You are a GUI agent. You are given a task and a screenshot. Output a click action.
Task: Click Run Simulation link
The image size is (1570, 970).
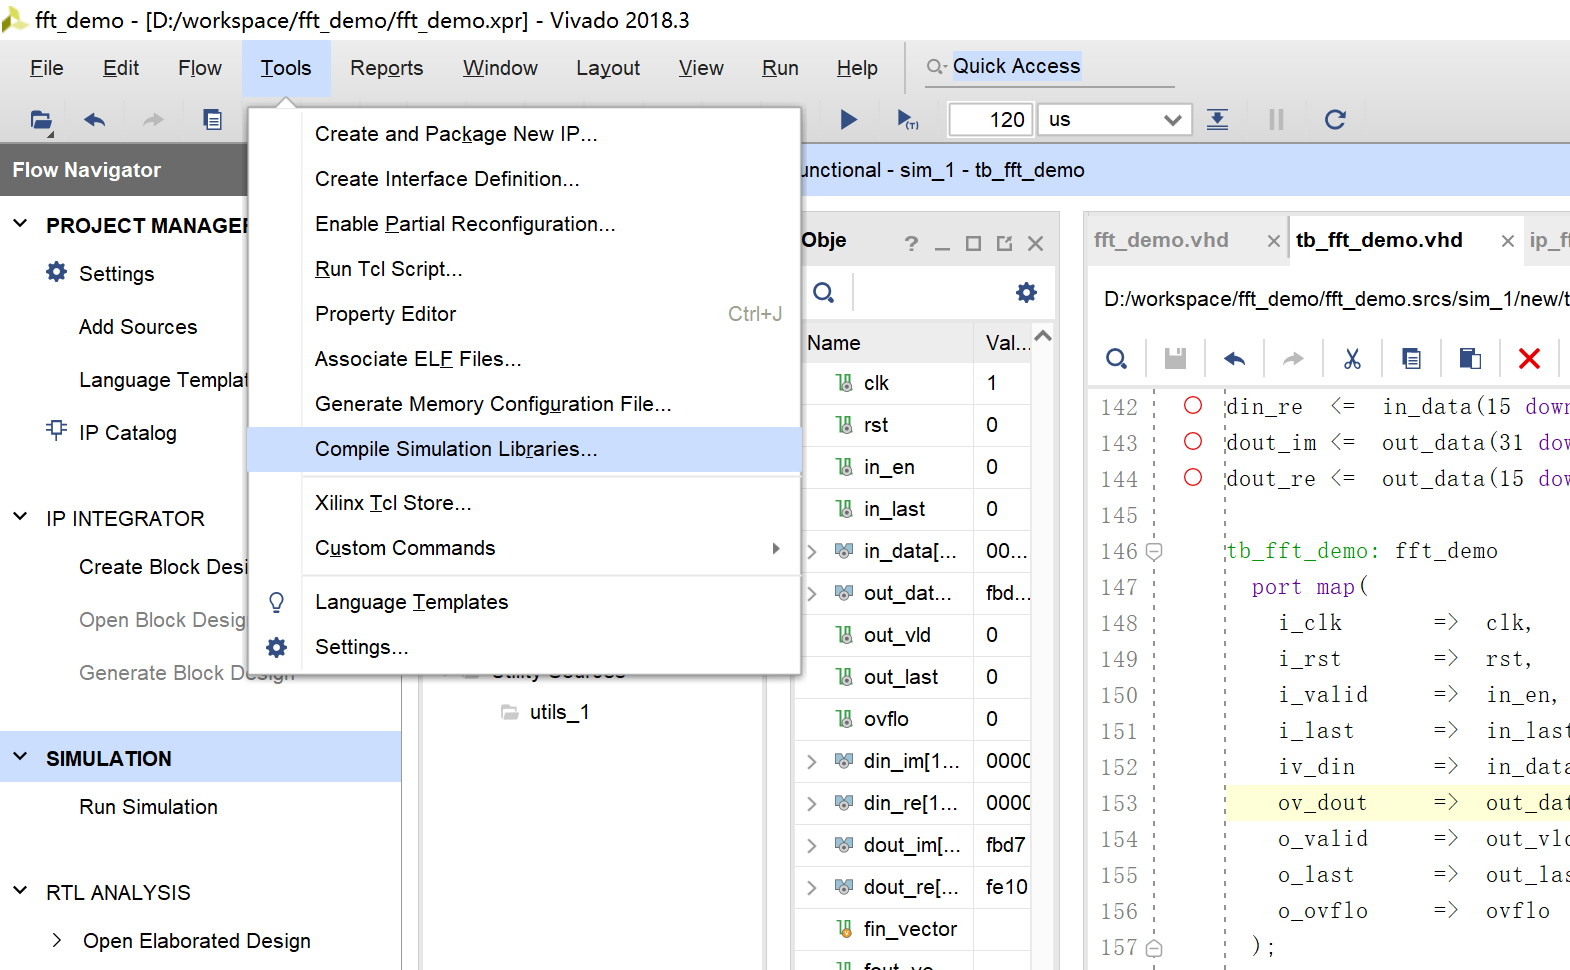[x=148, y=807]
